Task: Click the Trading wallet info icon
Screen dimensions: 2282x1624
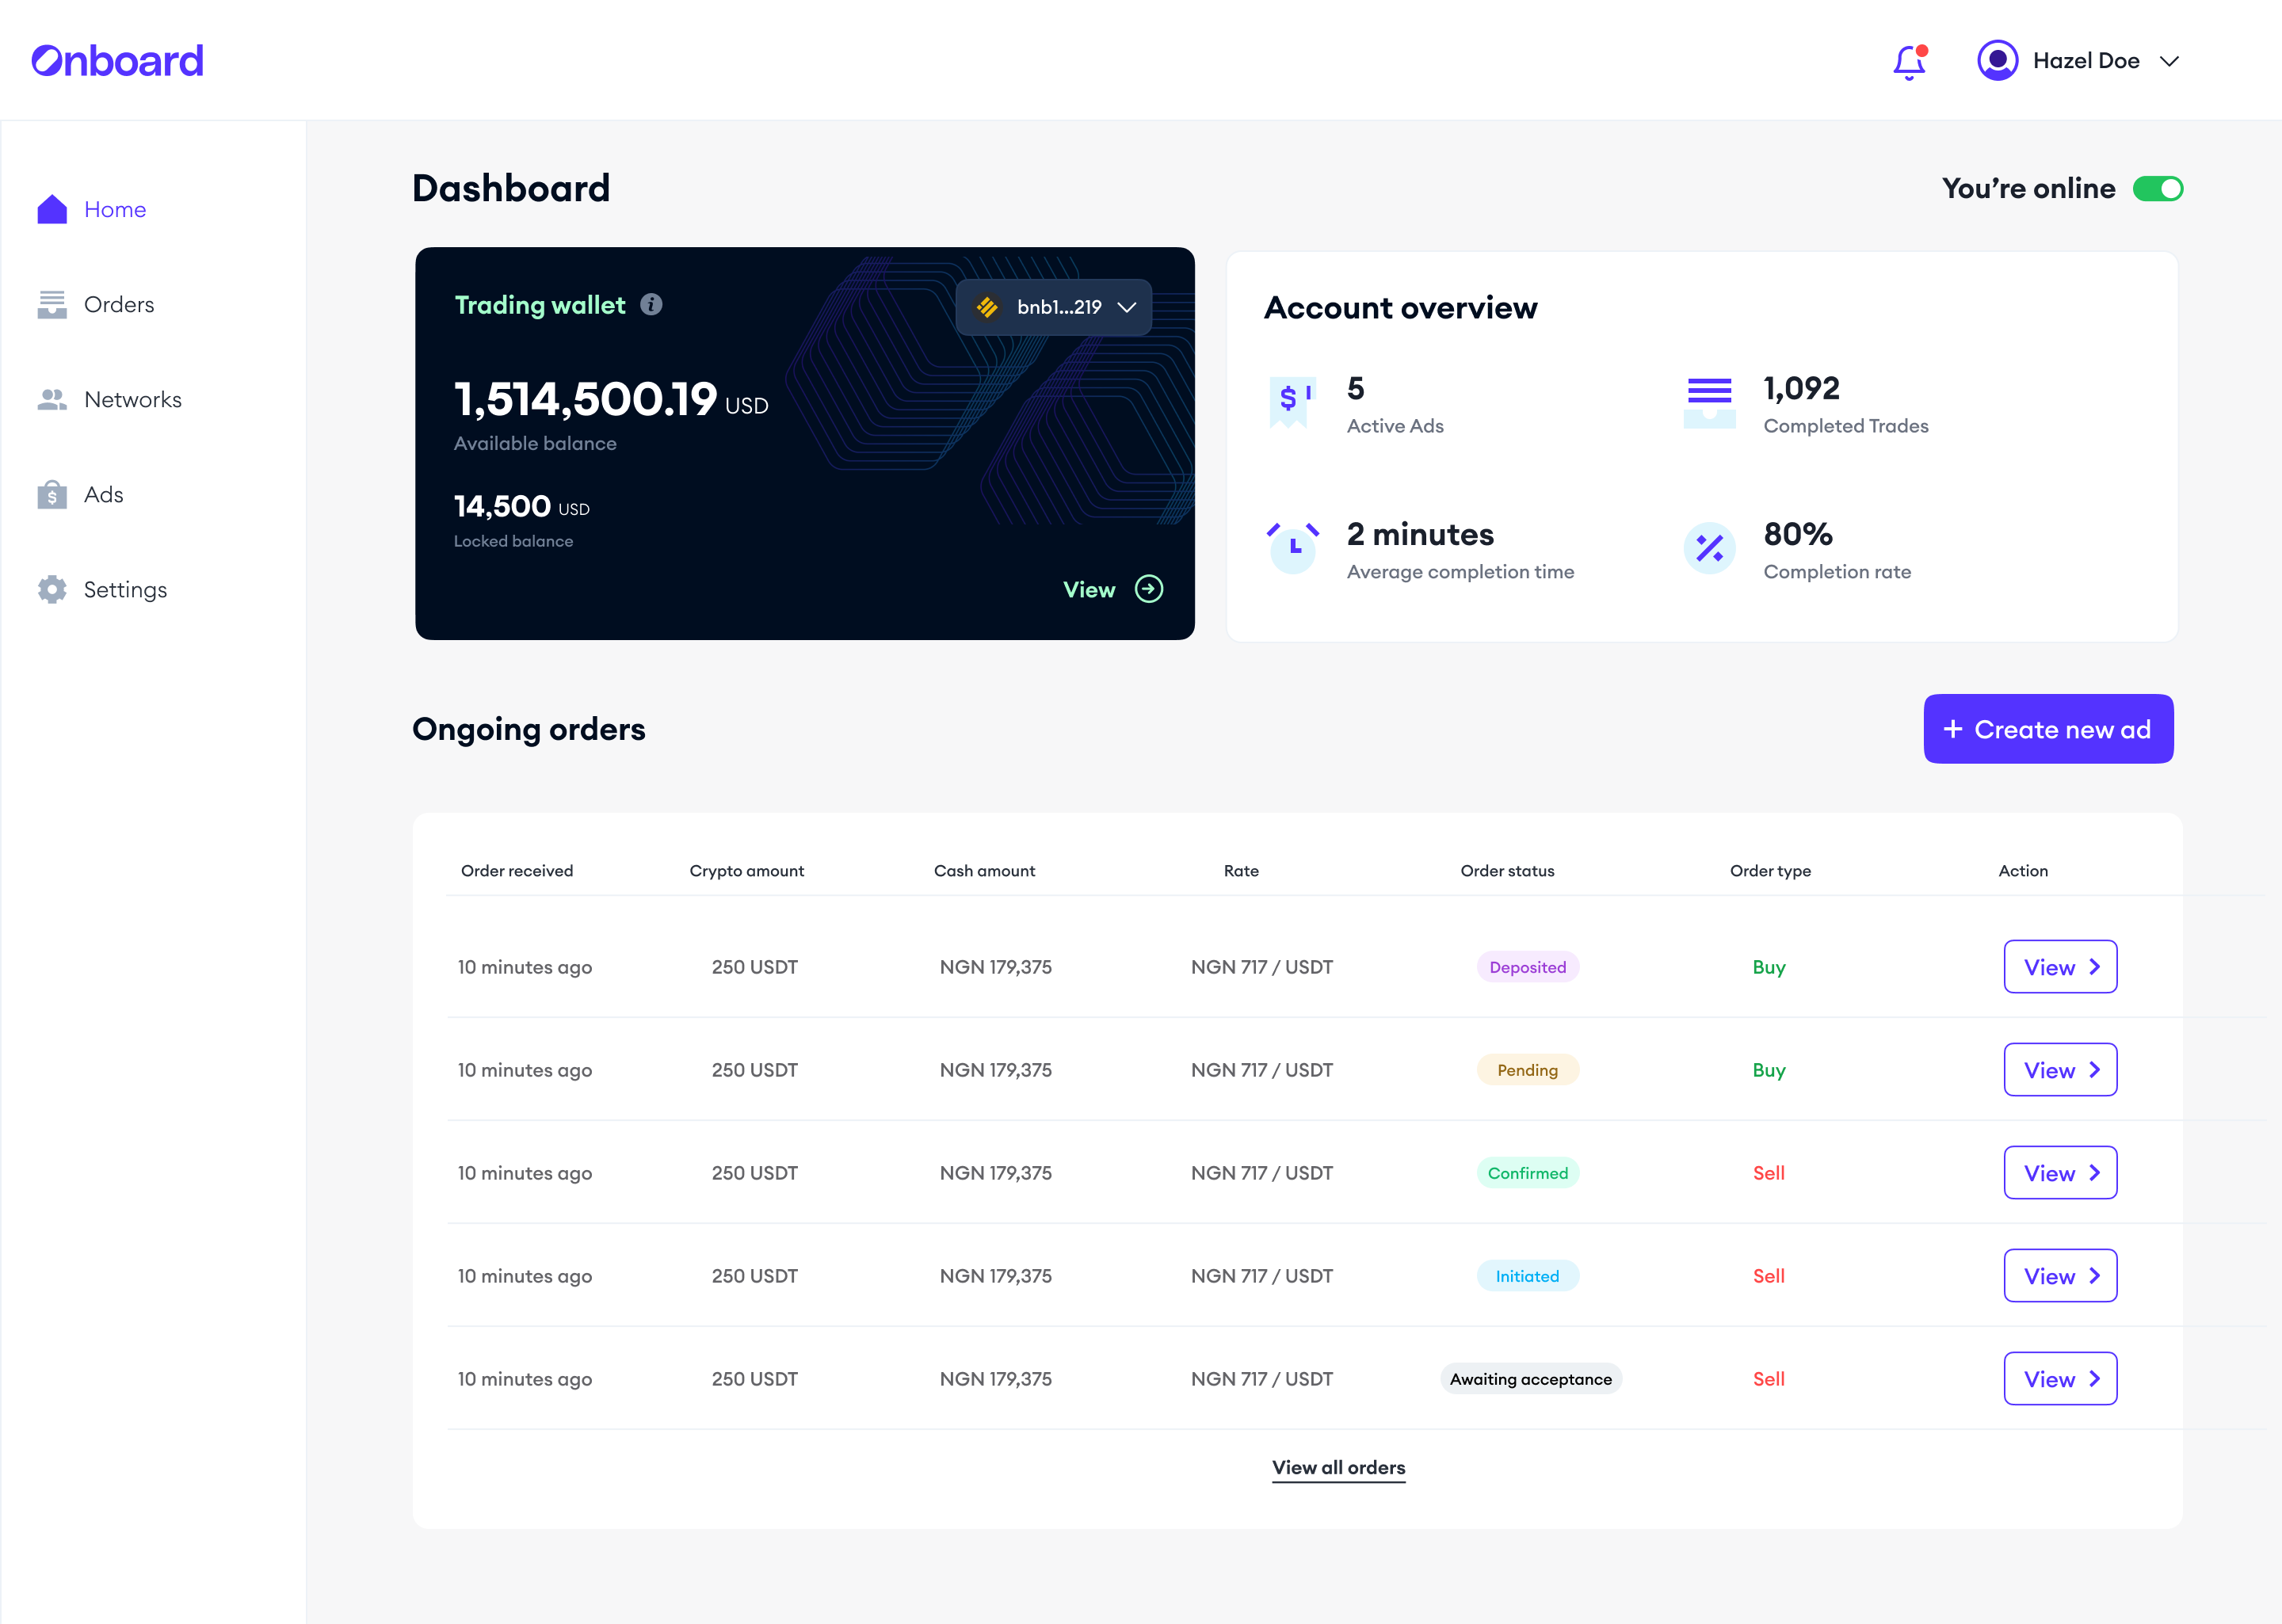Action: click(x=651, y=304)
